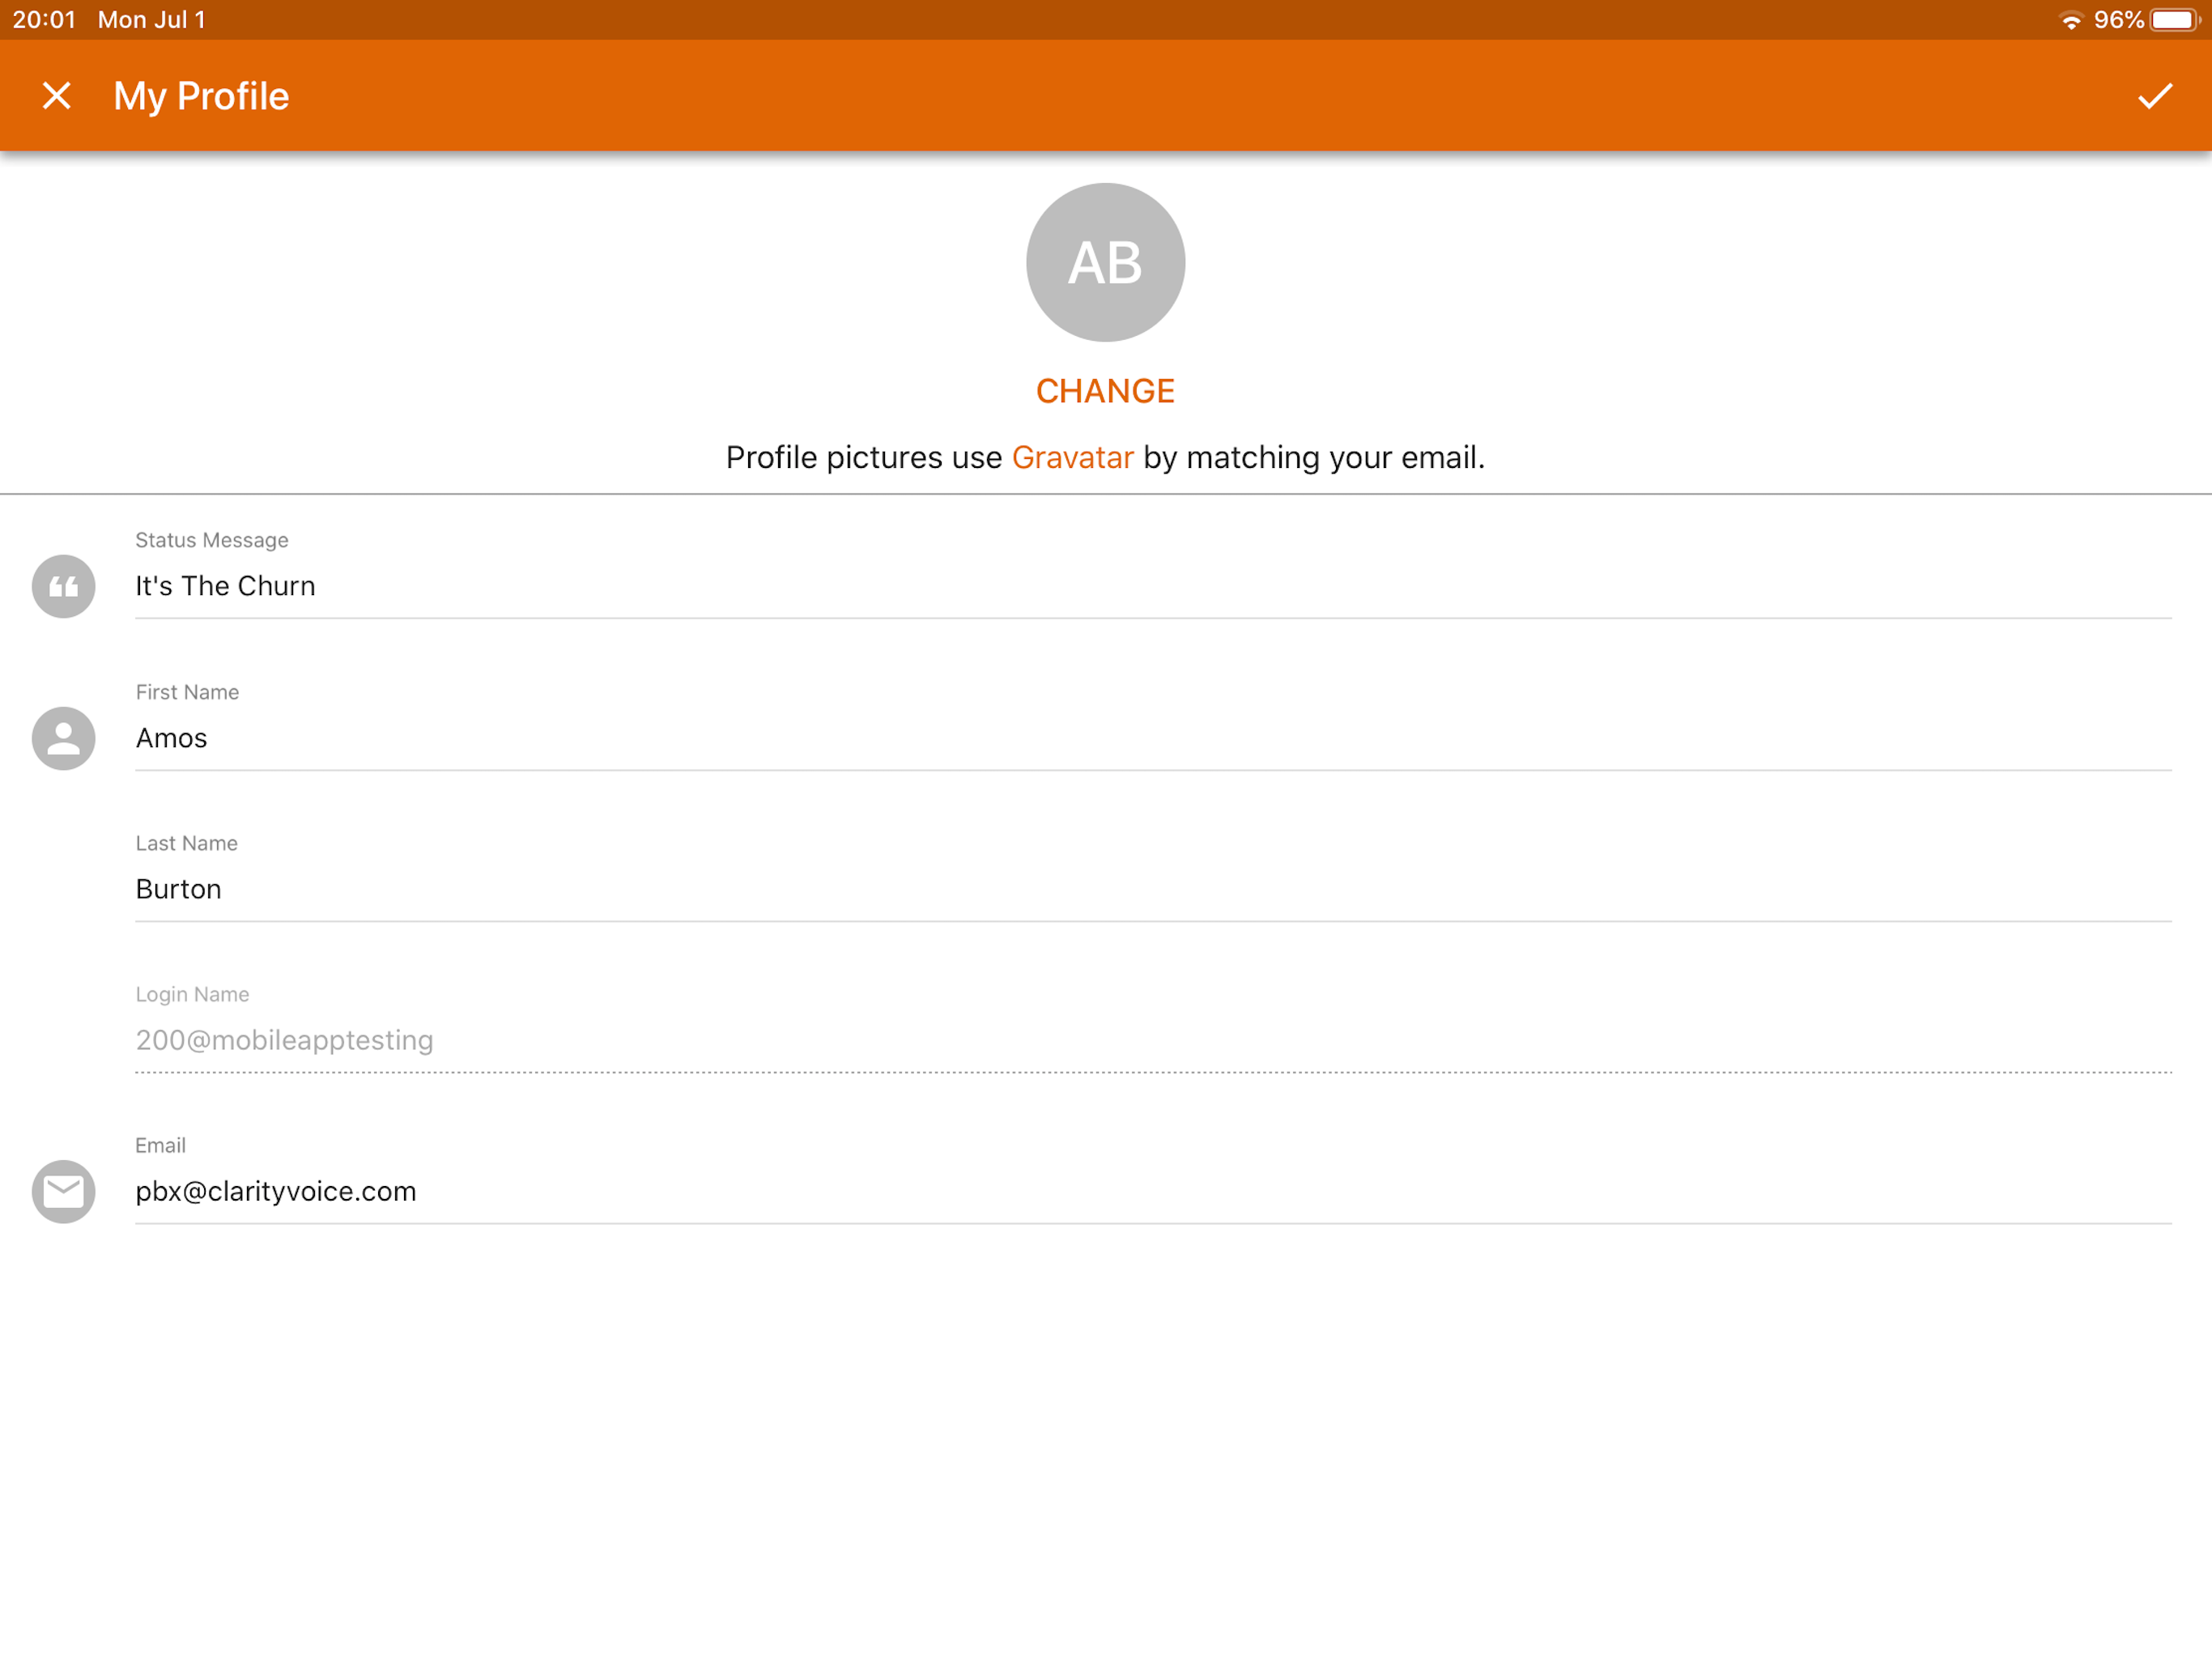2212x1658 pixels.
Task: Tap the battery indicator in status bar
Action: pyautogui.click(x=2174, y=20)
